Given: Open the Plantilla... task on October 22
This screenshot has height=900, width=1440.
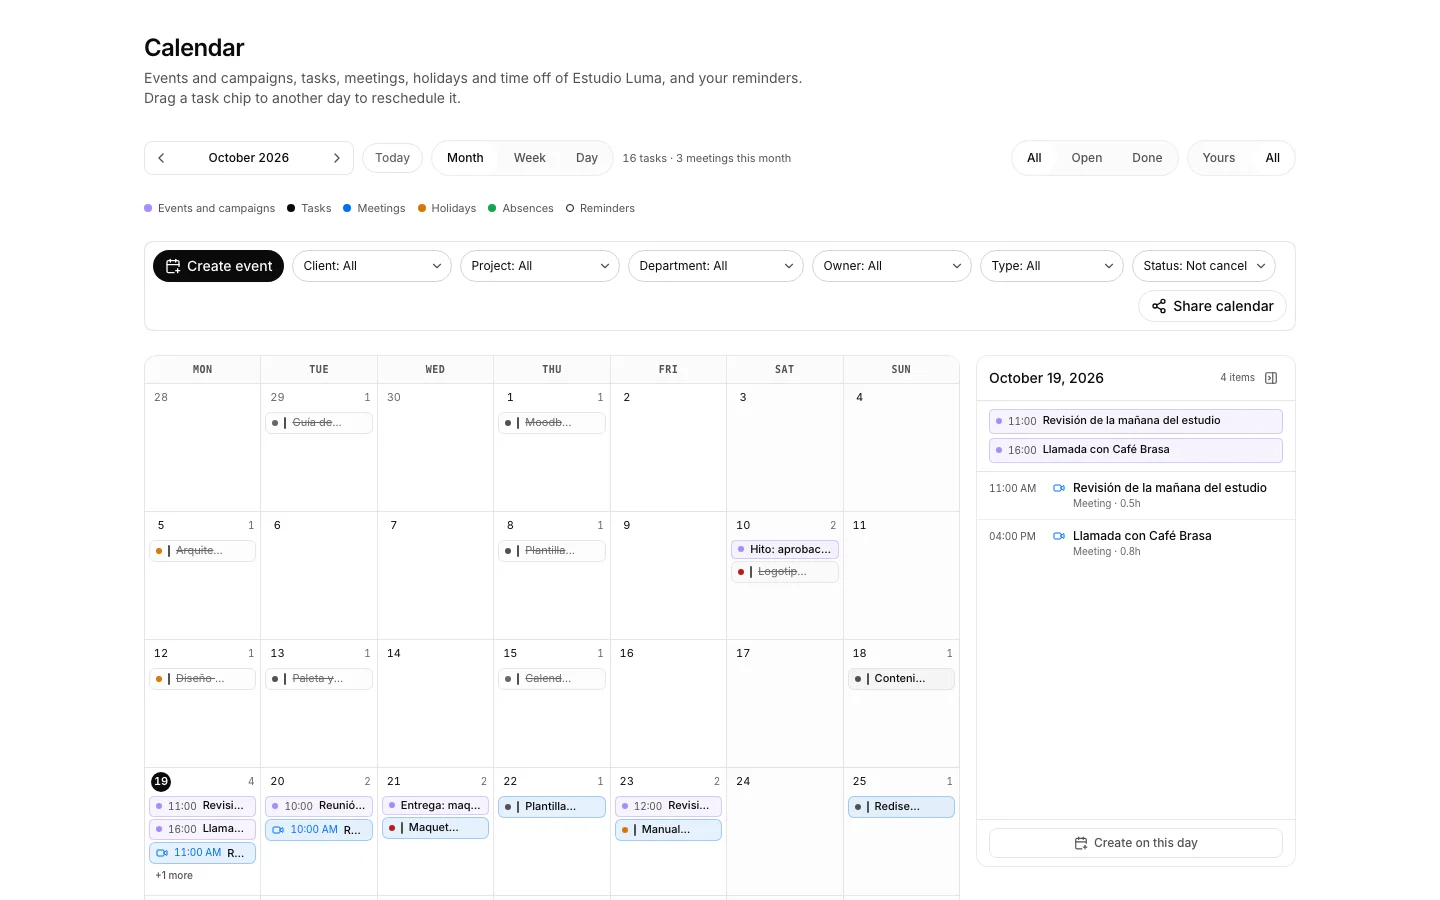Looking at the screenshot, I should pos(552,807).
